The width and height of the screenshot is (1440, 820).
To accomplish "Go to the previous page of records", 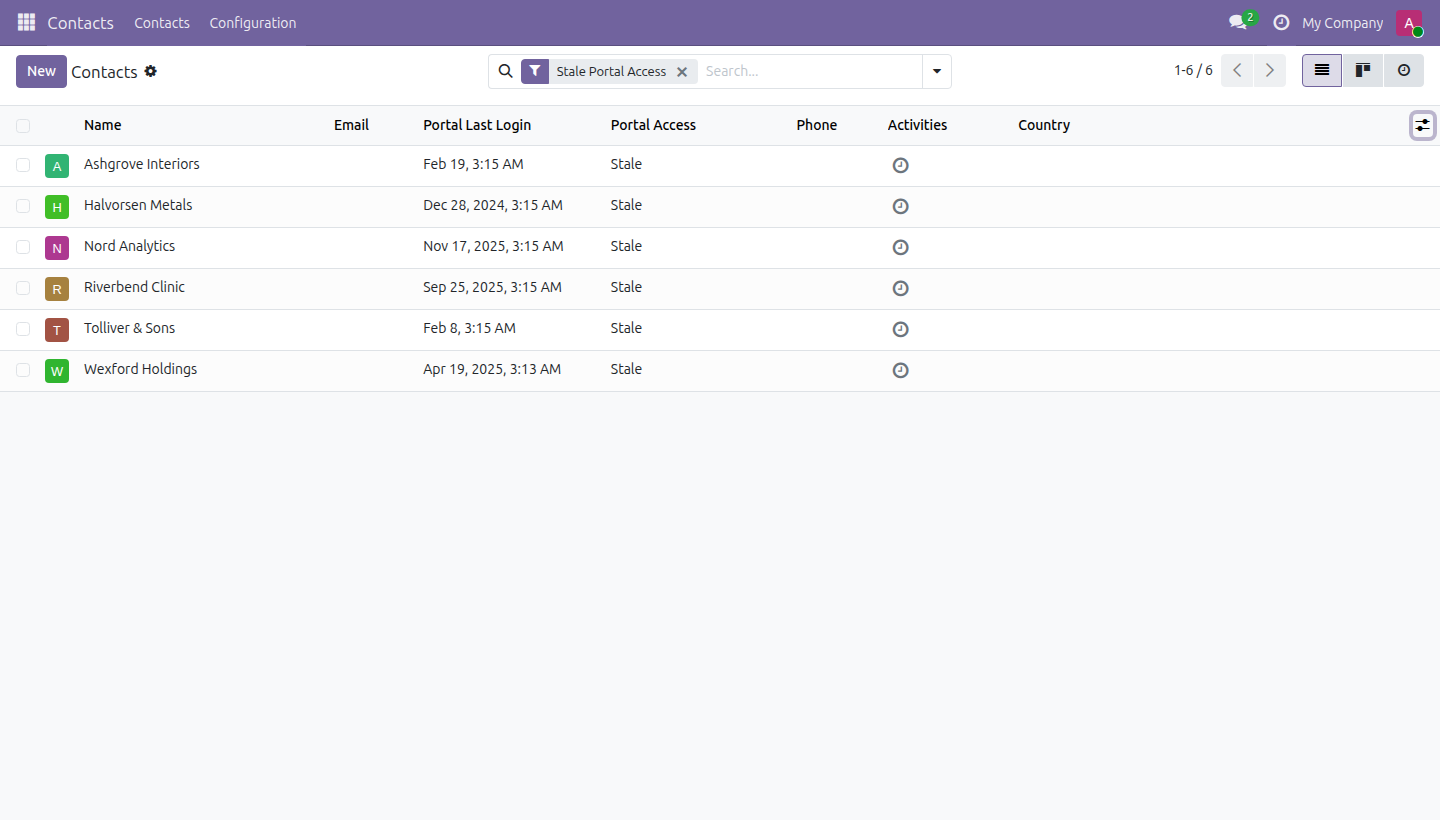I will click(1237, 71).
